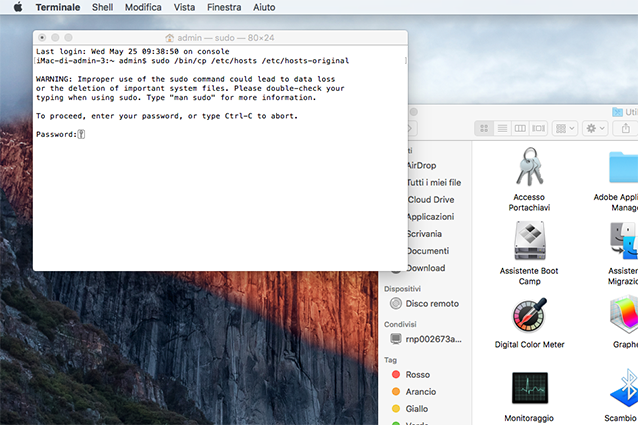Image resolution: width=638 pixels, height=425 pixels.
Task: Click the Finder forward navigation arrow
Action: coord(411,129)
